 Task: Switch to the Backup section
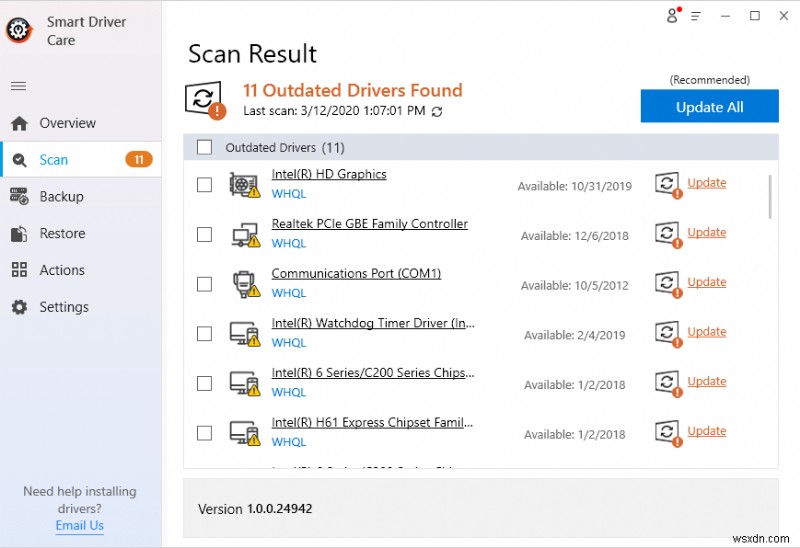(61, 197)
